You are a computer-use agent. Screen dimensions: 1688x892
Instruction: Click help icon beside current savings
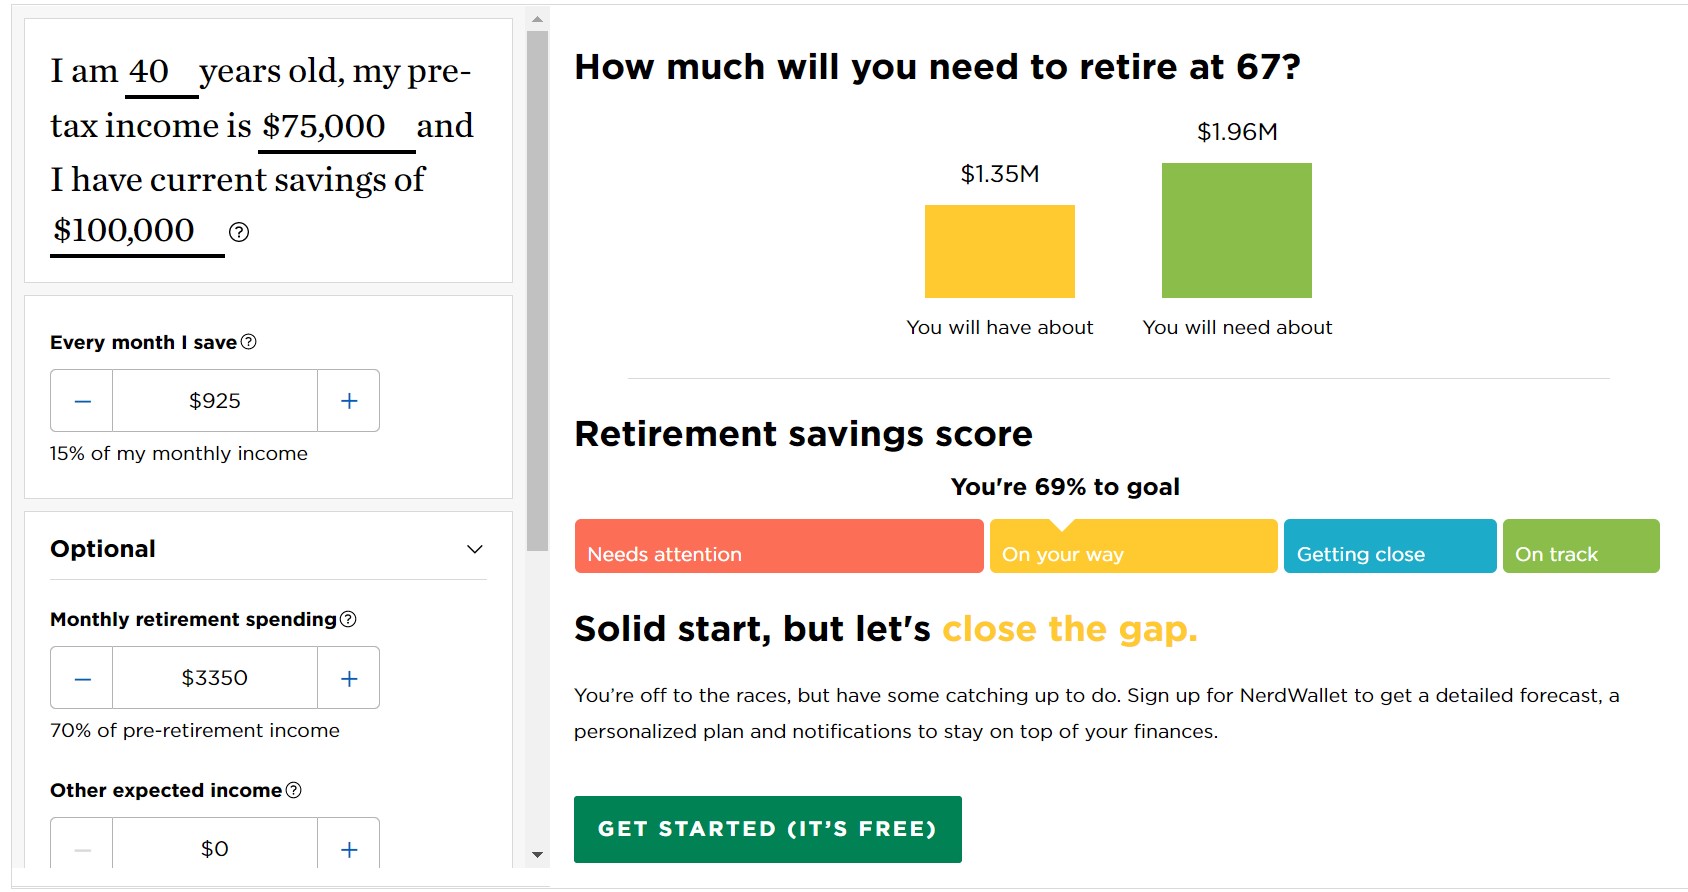(239, 232)
